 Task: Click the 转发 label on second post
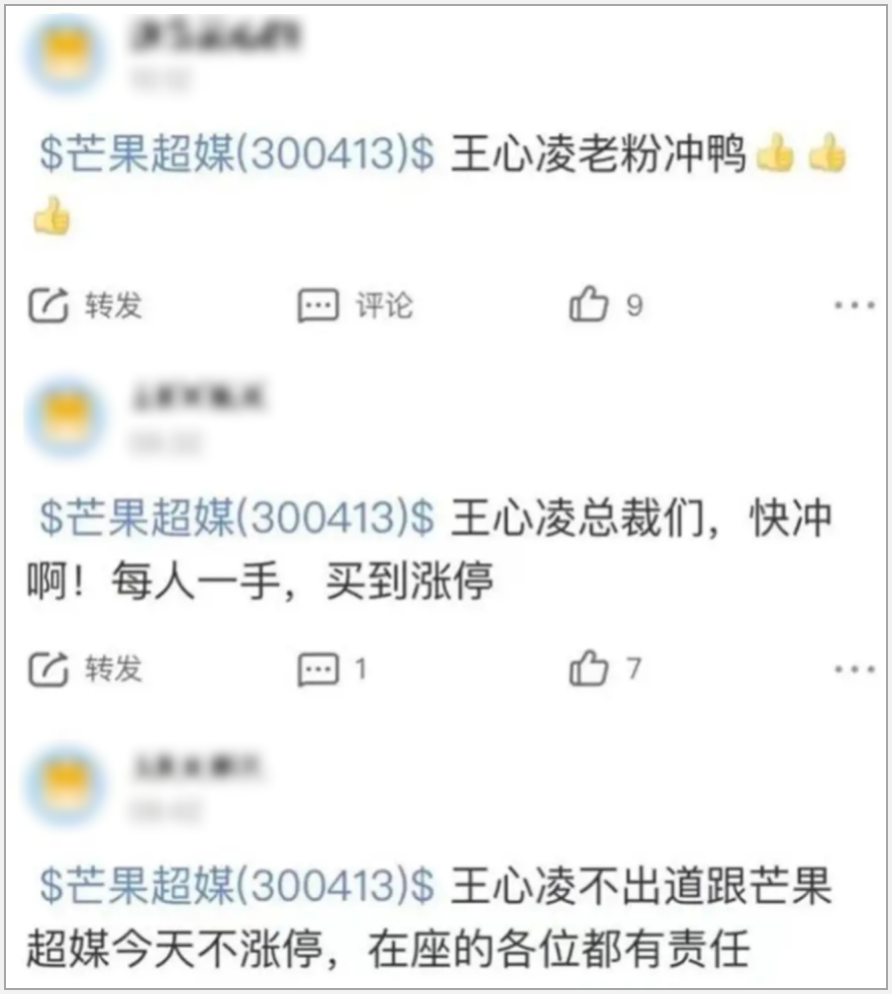point(114,669)
